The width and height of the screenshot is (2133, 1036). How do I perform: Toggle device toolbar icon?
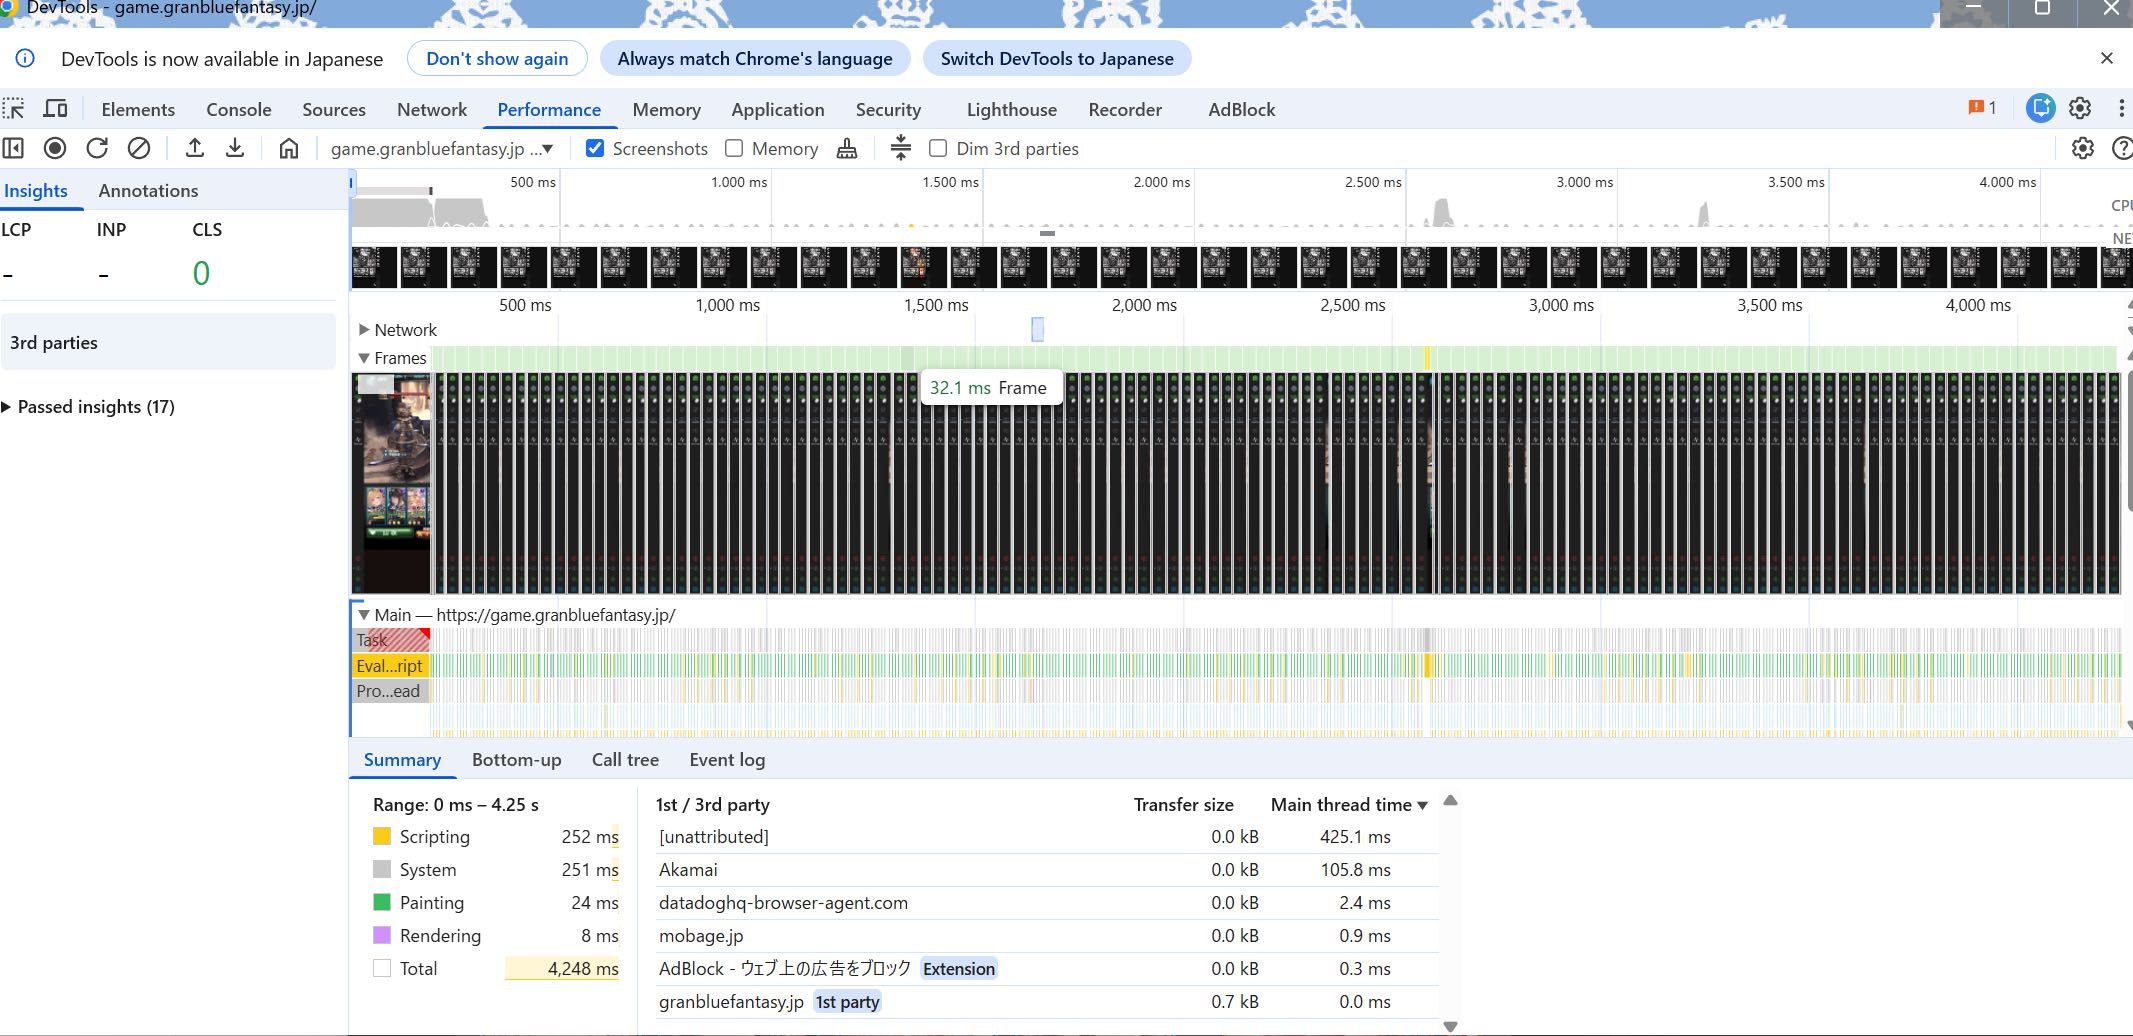[x=56, y=109]
